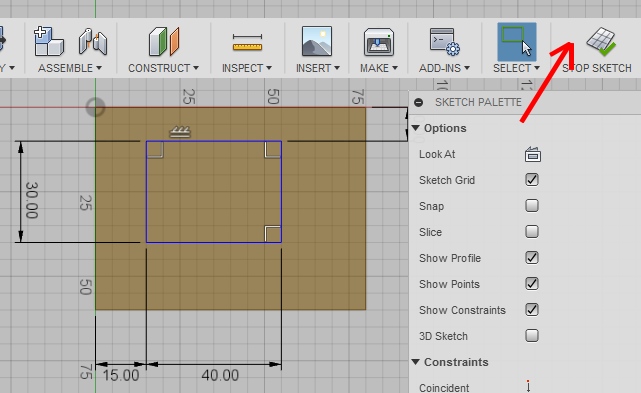
Task: Click the bottom-right perpendicular constraint marker of the rectangle
Action: coord(273,234)
